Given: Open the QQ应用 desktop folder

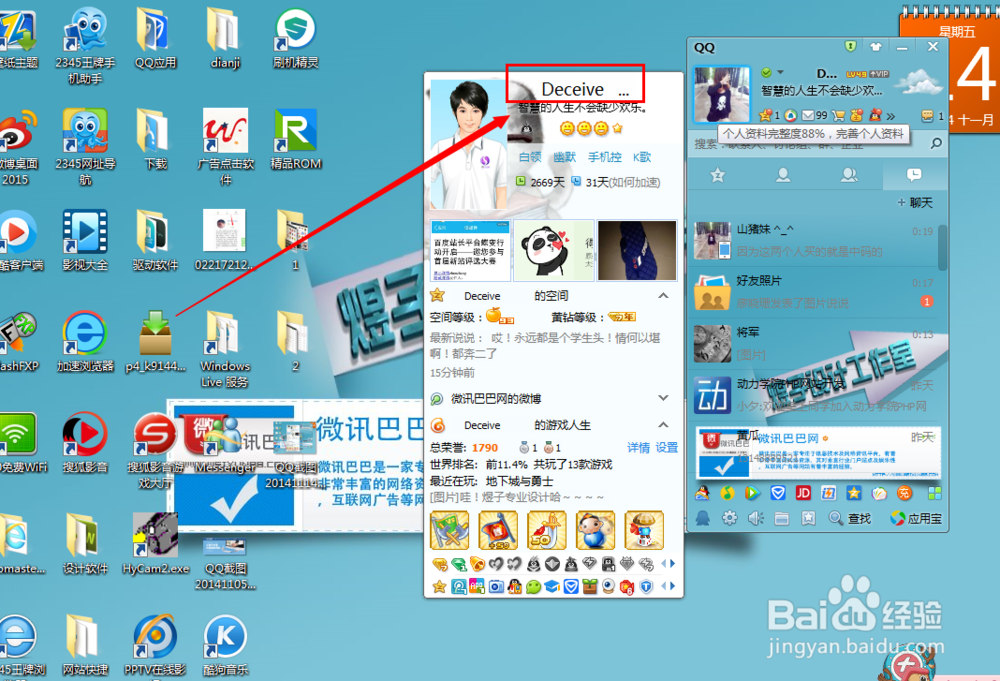Looking at the screenshot, I should click(155, 37).
